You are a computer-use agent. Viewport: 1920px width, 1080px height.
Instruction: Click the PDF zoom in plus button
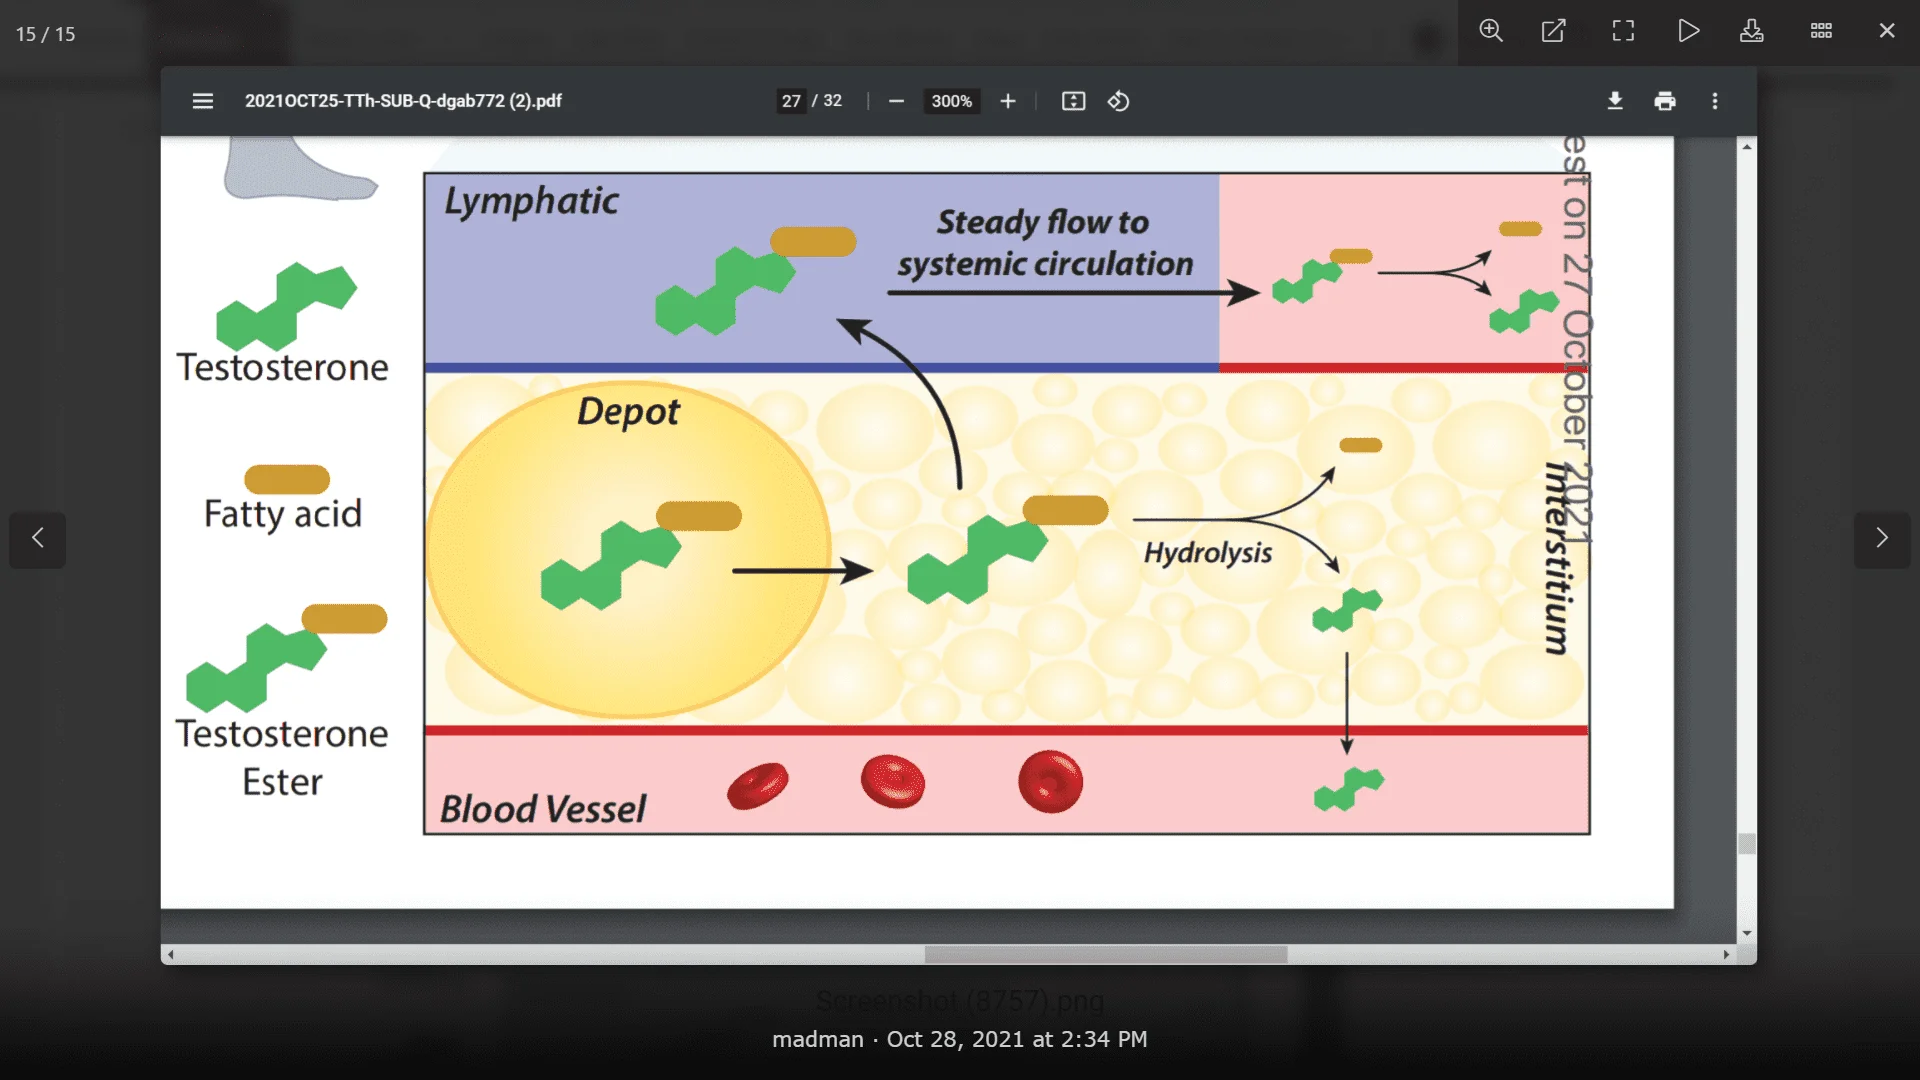[1008, 101]
